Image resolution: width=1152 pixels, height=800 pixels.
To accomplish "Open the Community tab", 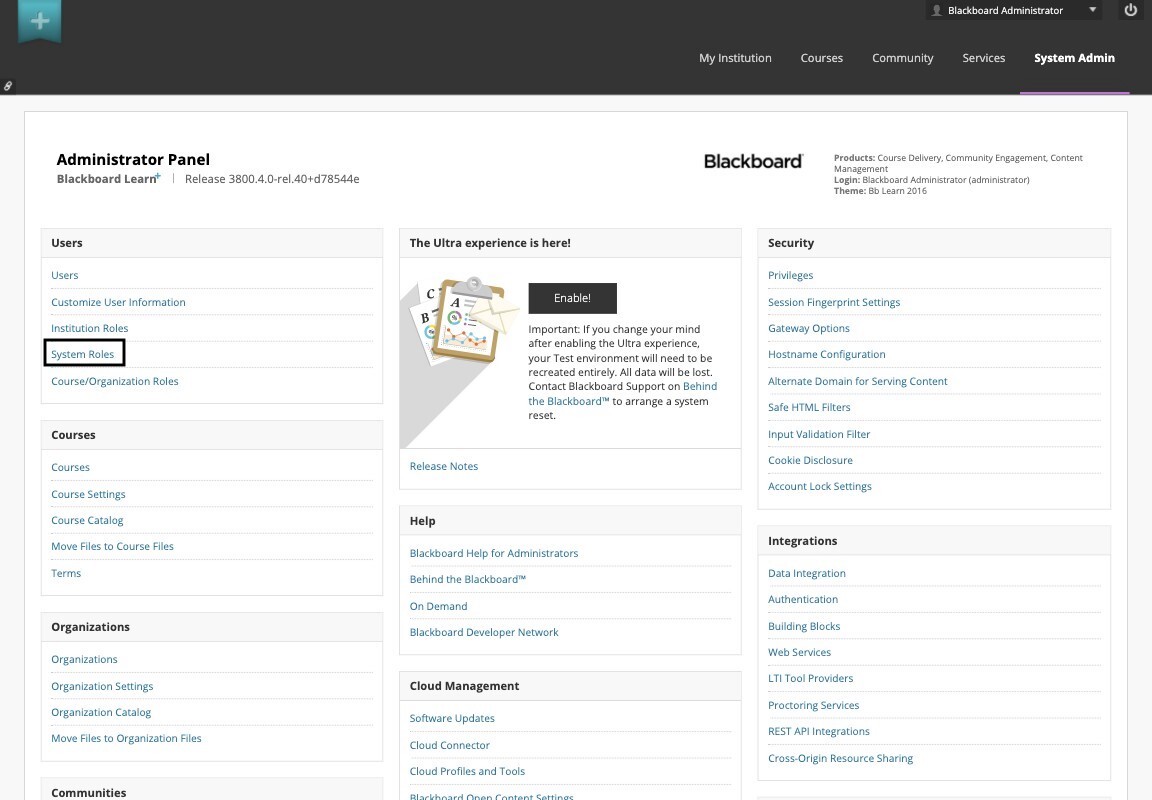I will [902, 58].
